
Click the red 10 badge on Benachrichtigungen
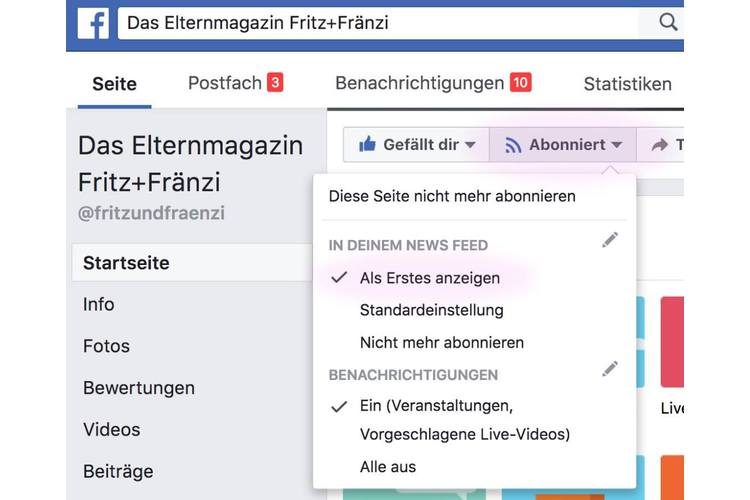pos(520,82)
